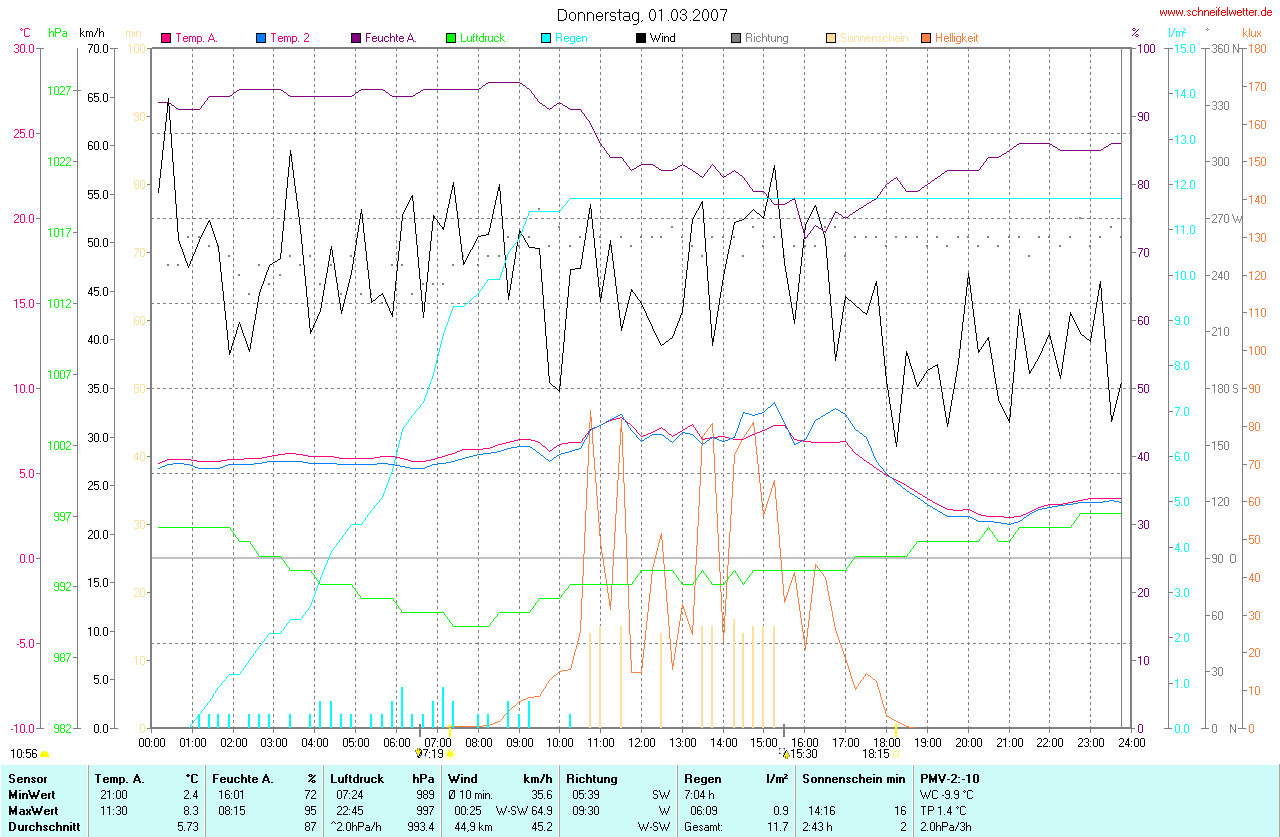This screenshot has width=1280, height=837.
Task: Click the MinWert row label
Action: 32,794
